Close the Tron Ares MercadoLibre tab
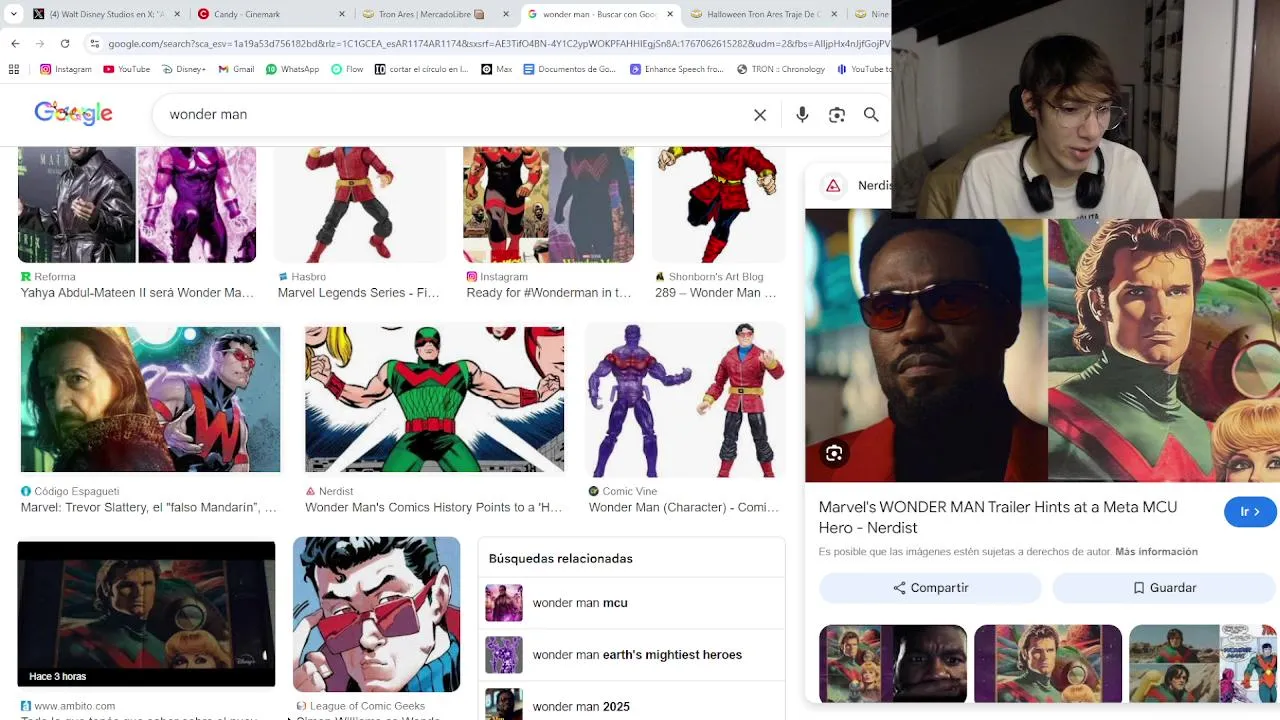The image size is (1280, 720). [x=506, y=14]
